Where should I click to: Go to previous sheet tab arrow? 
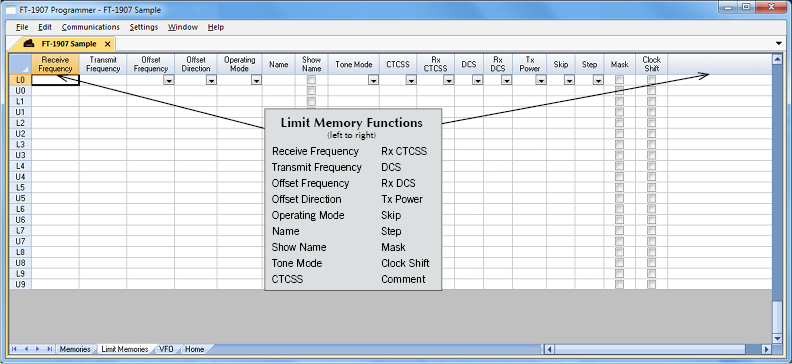click(x=26, y=349)
